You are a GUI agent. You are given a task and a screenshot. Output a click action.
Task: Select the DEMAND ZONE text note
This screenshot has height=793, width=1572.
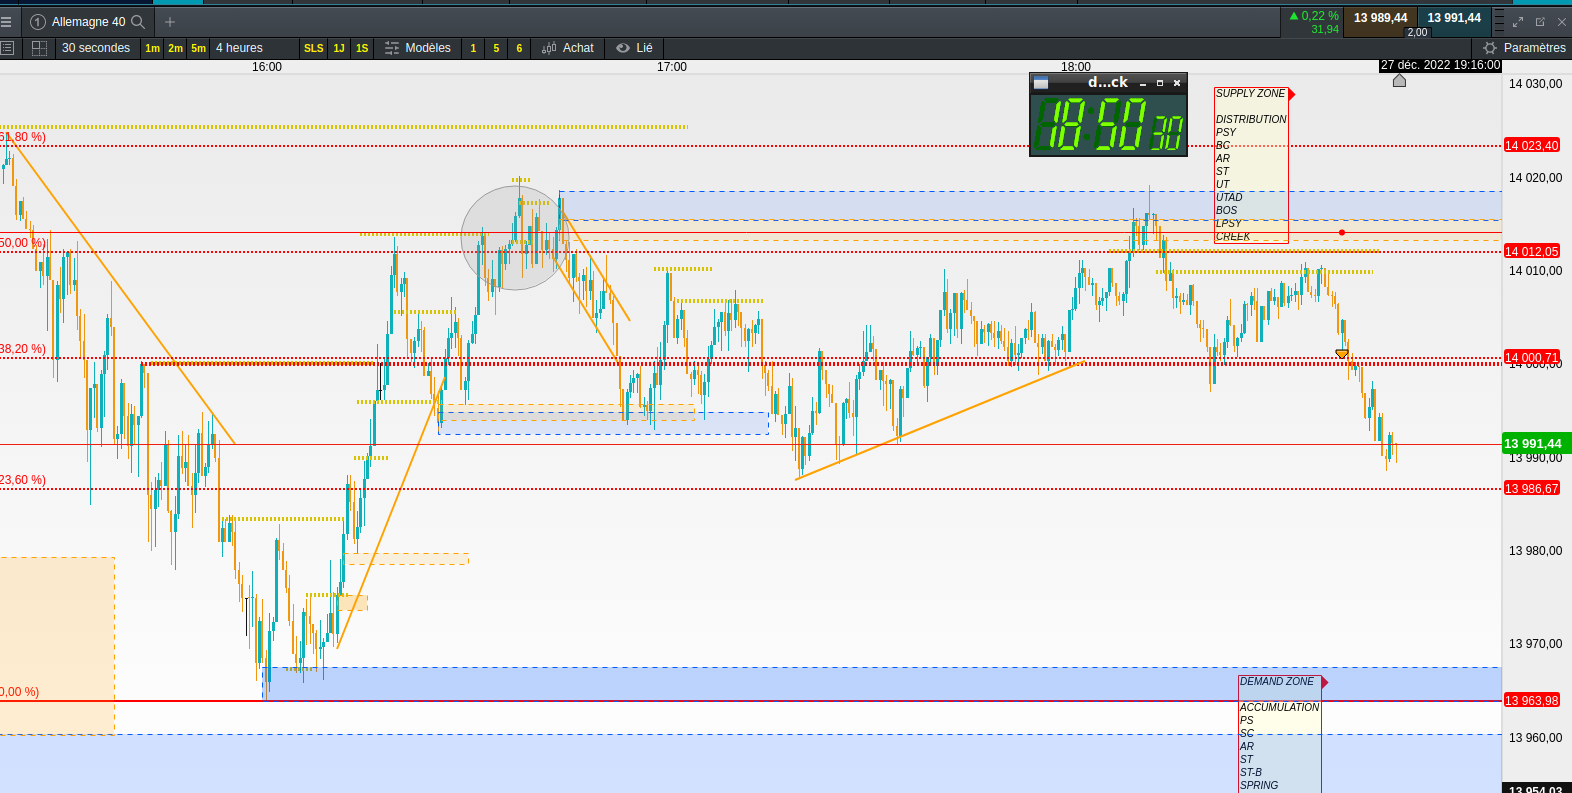(x=1280, y=734)
